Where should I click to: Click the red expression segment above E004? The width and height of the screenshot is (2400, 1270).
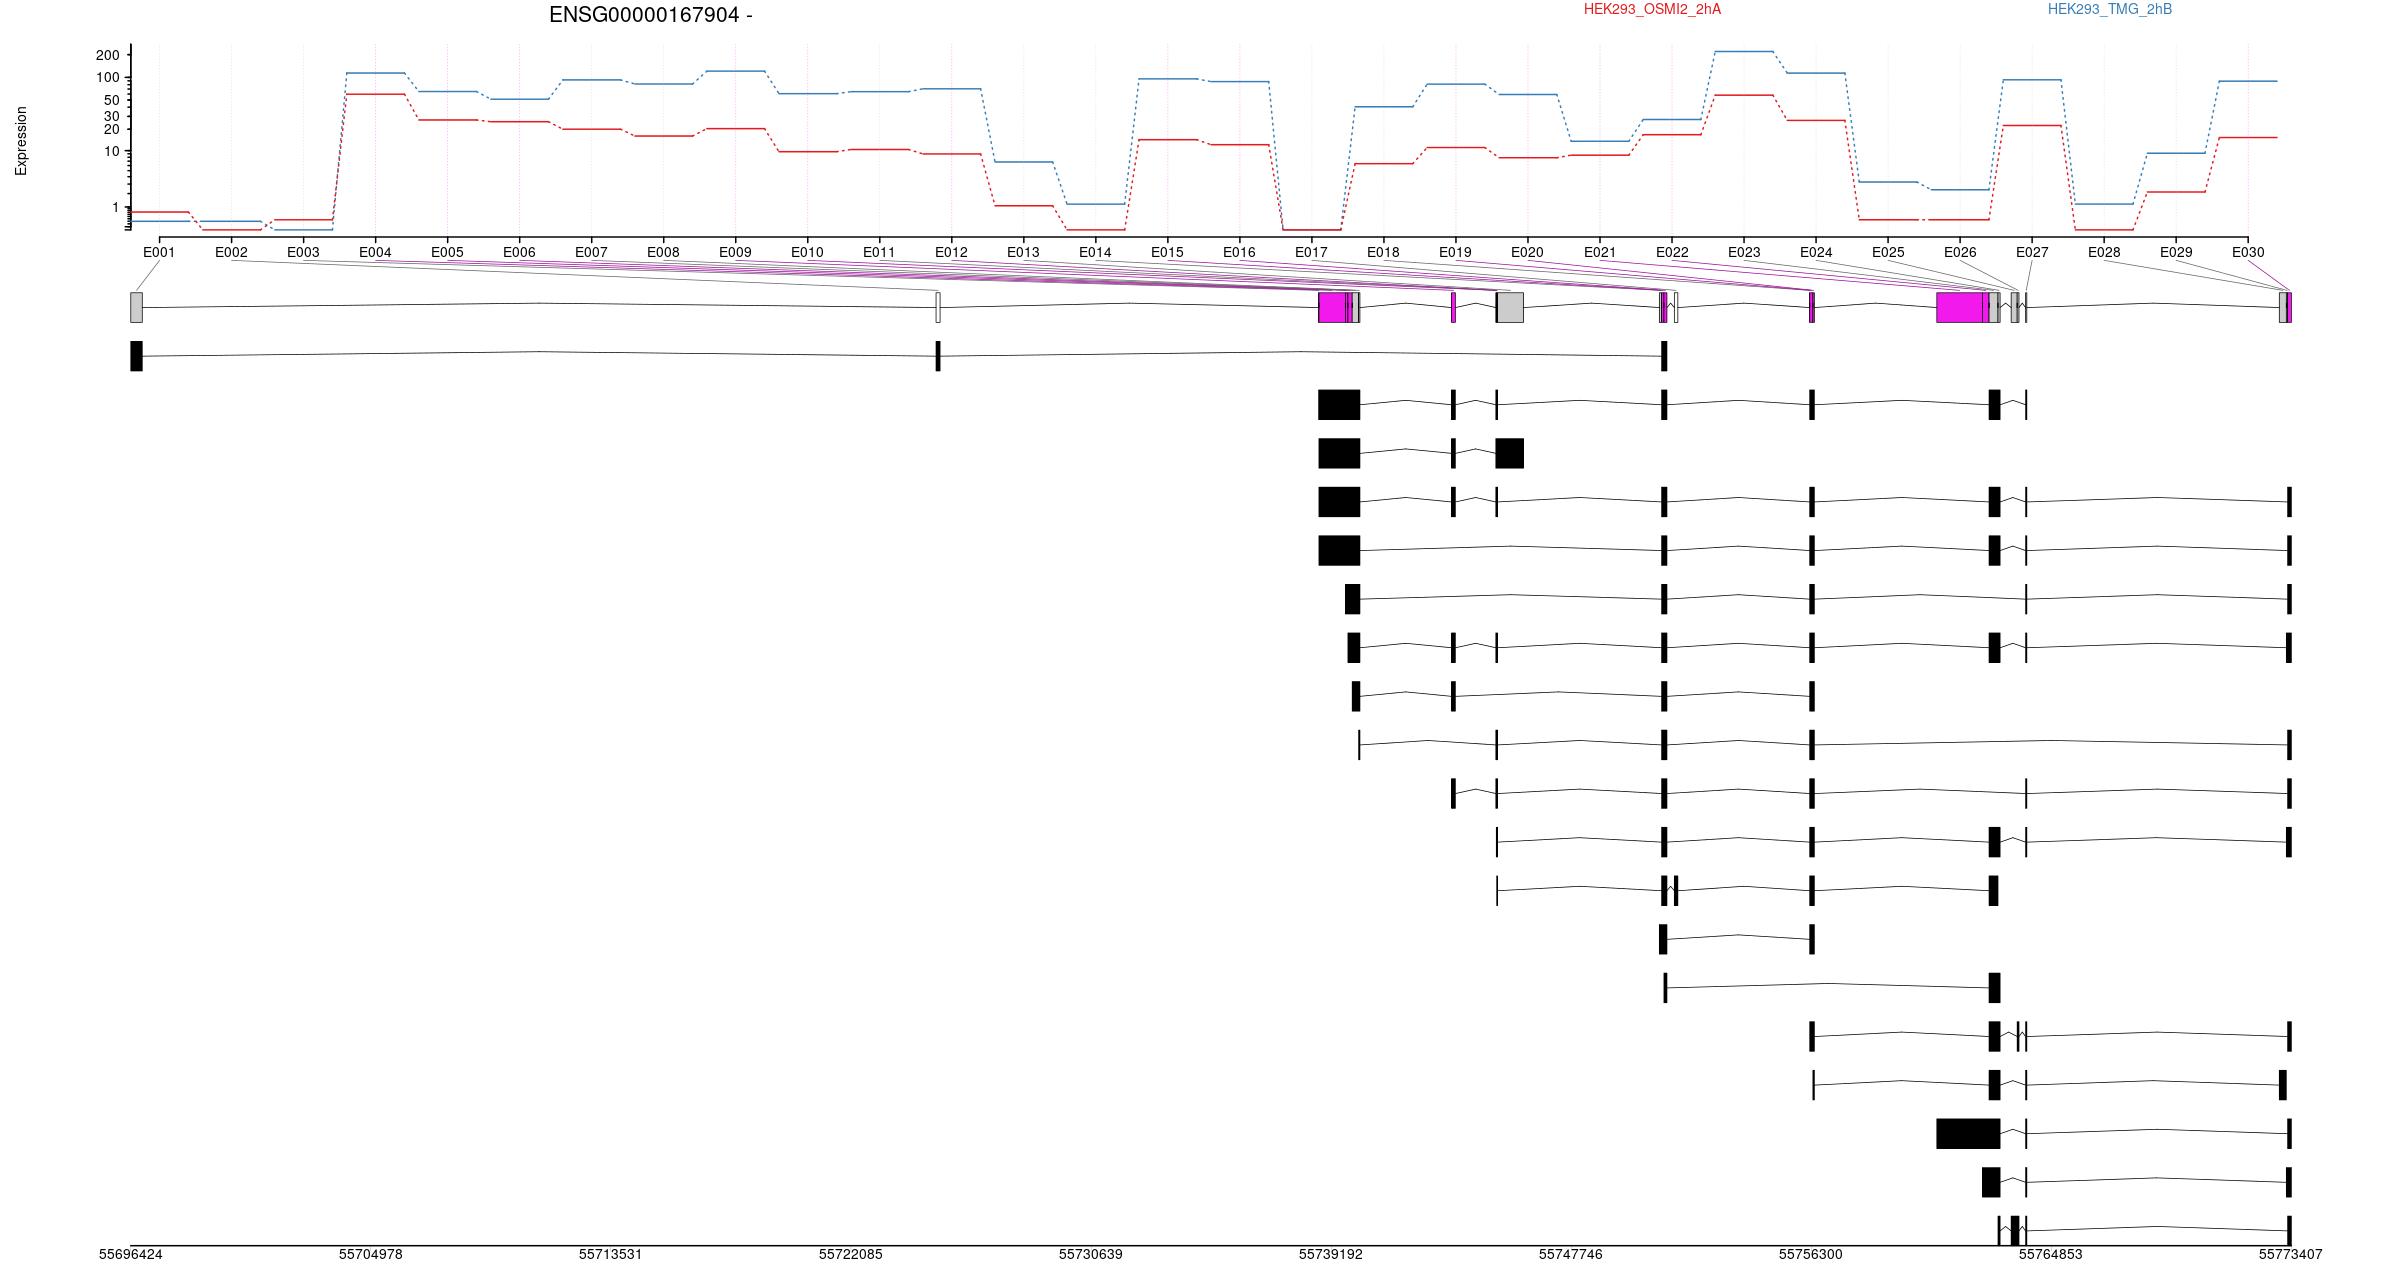[375, 94]
